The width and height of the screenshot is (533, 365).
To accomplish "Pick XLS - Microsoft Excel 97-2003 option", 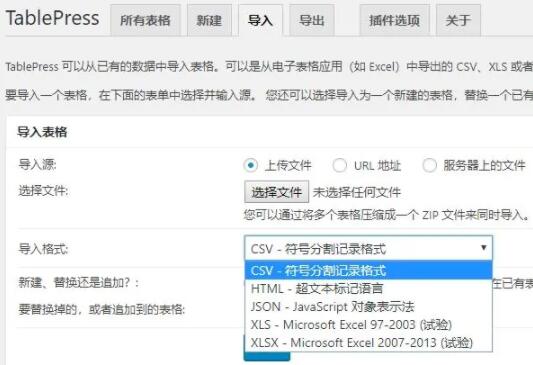I will [368, 325].
